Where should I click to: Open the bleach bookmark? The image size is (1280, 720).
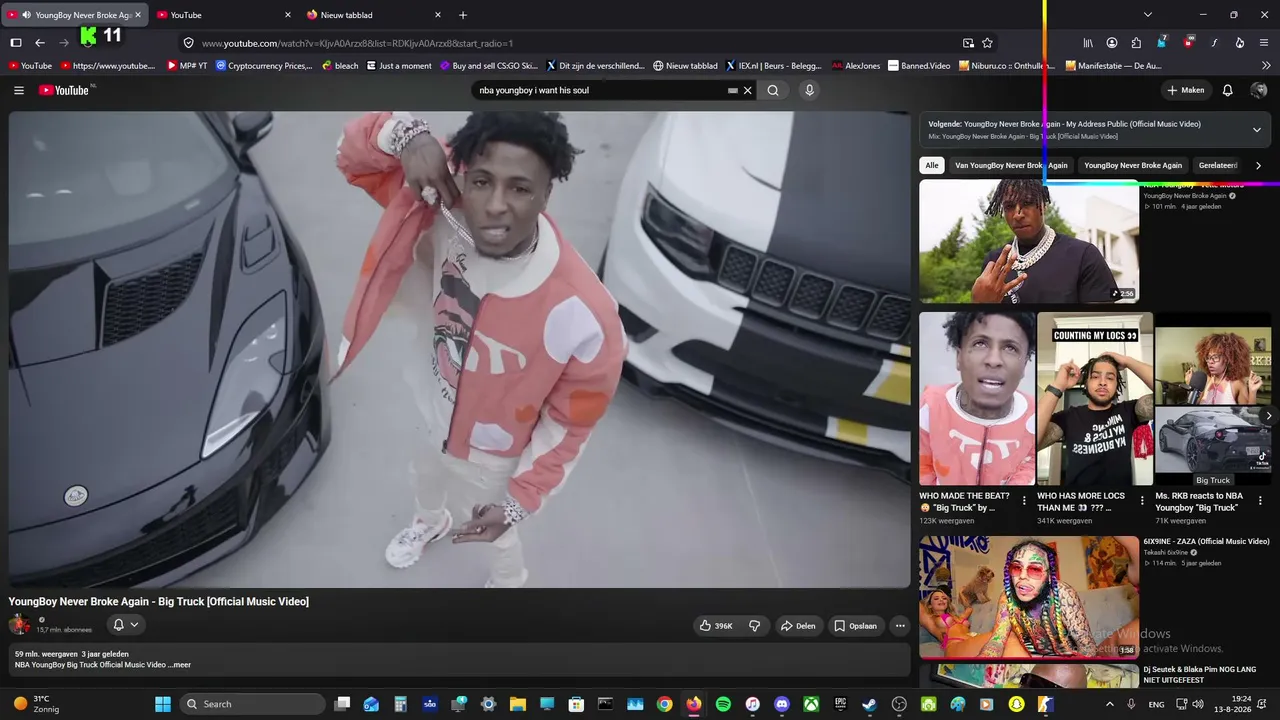(x=340, y=66)
